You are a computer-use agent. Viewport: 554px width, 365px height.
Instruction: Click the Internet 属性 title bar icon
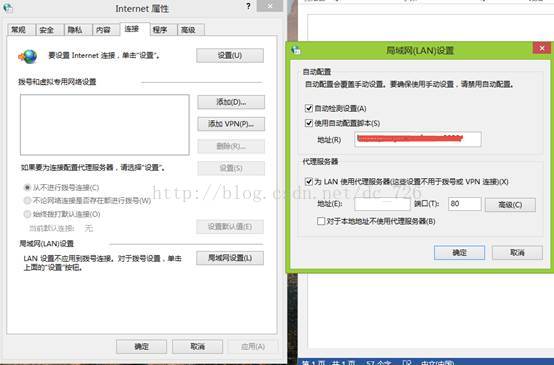tap(8, 8)
